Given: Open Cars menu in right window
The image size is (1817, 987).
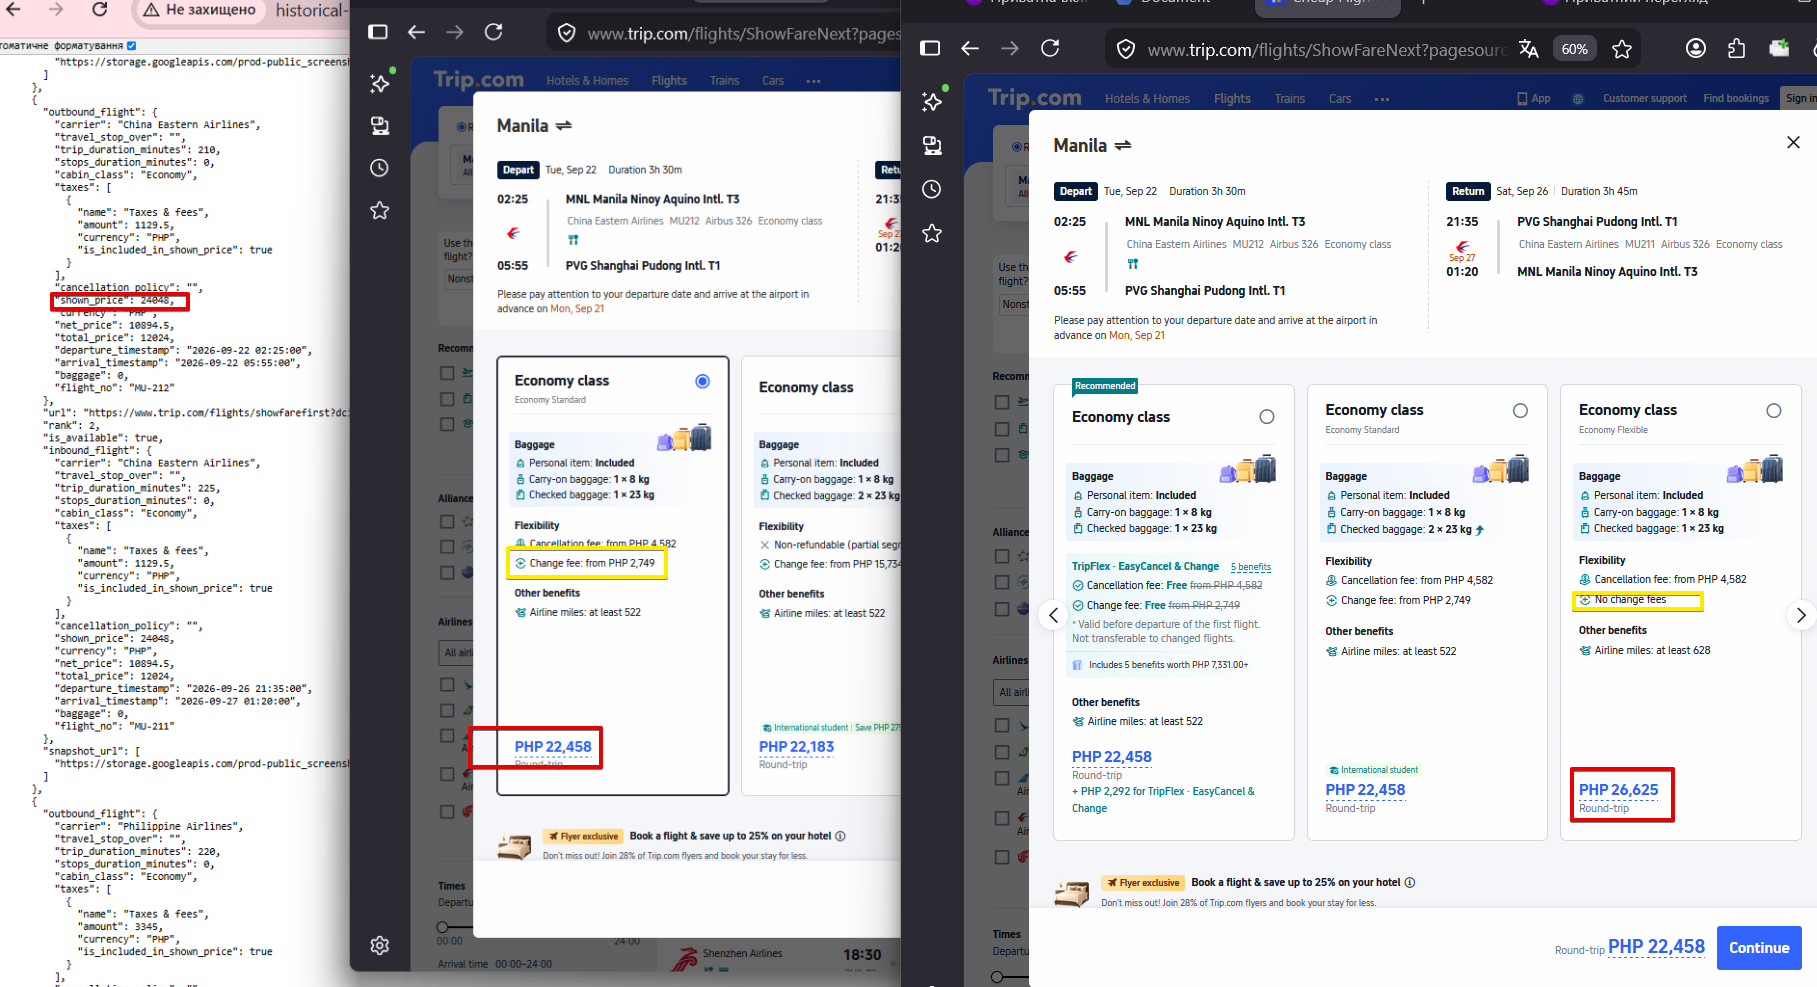Looking at the screenshot, I should [x=1340, y=99].
